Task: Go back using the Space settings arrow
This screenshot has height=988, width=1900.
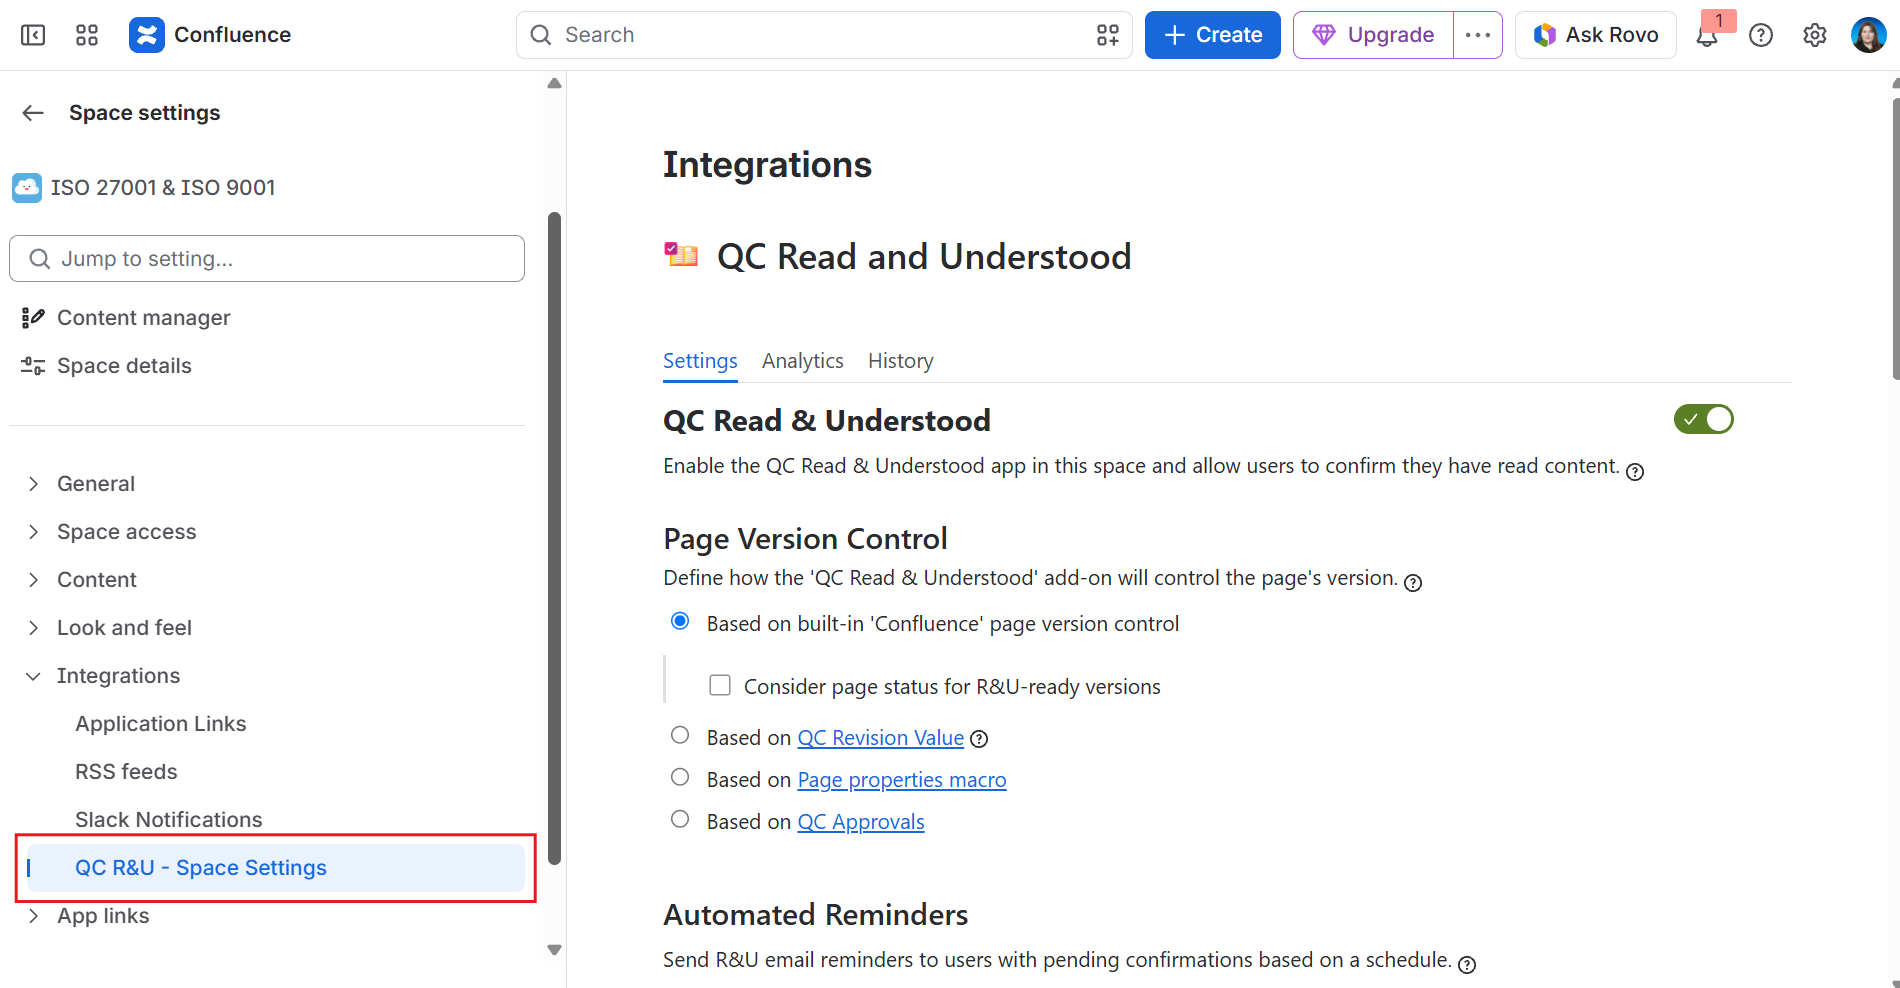Action: click(x=33, y=113)
